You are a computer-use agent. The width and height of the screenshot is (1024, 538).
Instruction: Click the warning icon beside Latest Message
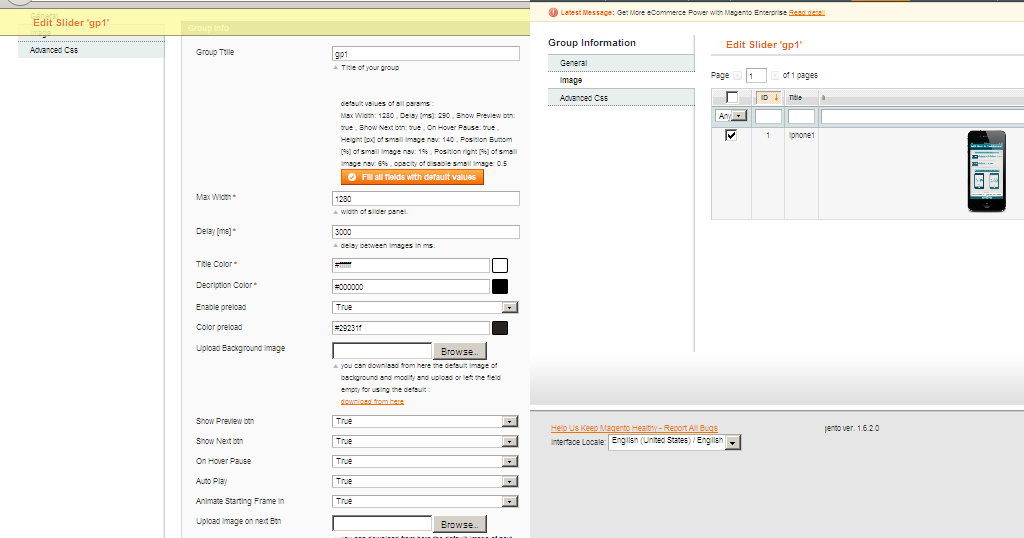point(553,12)
